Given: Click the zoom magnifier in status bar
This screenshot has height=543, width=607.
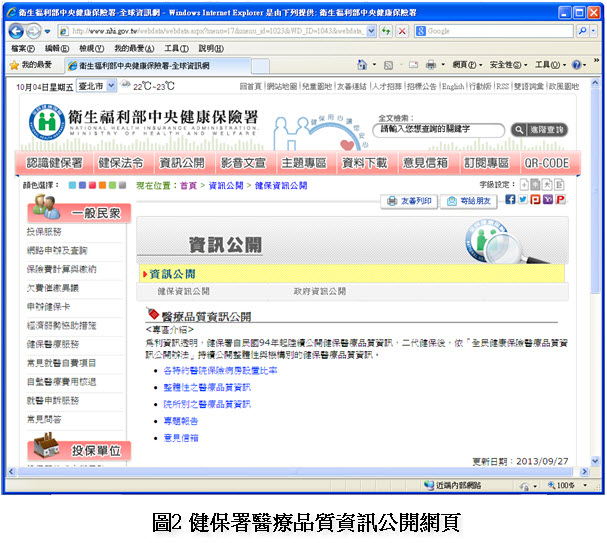Looking at the screenshot, I should point(551,485).
